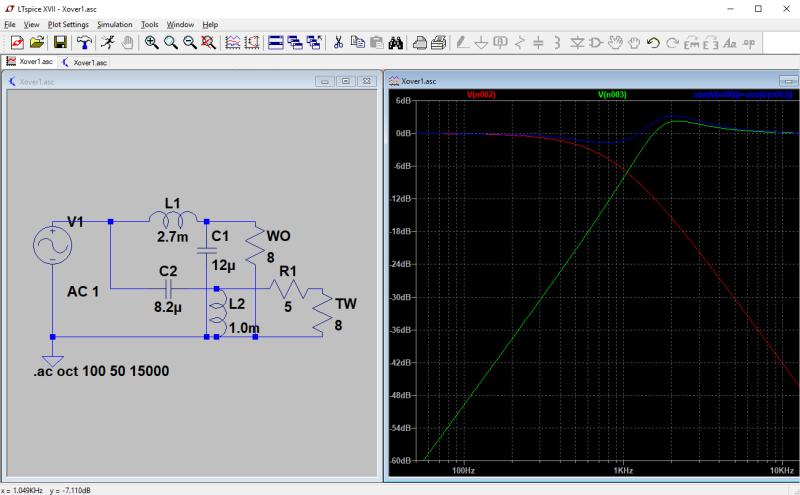
Task: Click the green V(n003) trace label
Action: click(x=612, y=95)
